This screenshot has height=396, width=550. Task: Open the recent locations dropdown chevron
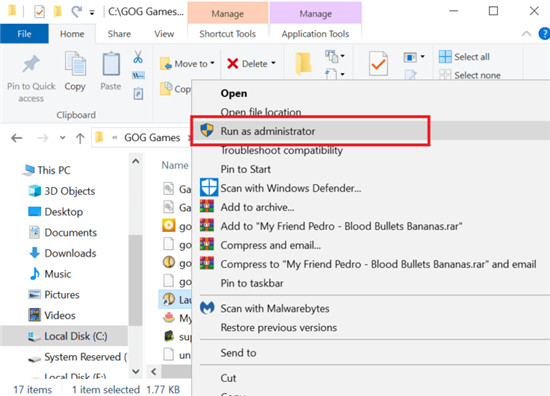coord(62,138)
